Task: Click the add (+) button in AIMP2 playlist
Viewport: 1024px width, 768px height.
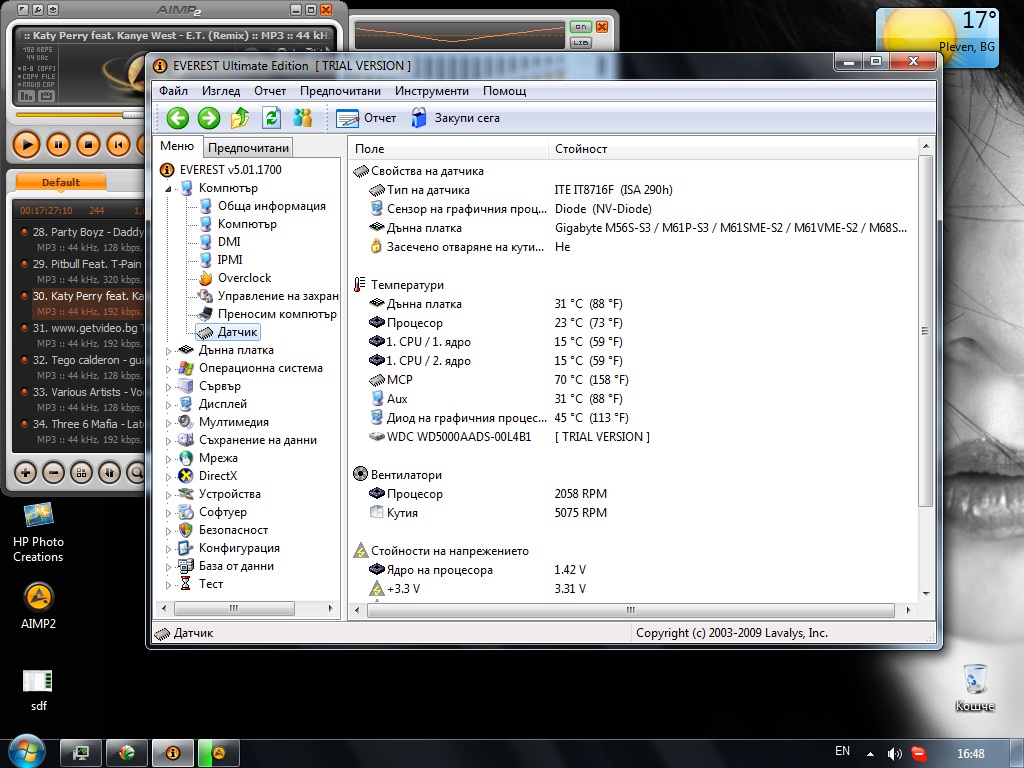Action: pos(25,472)
